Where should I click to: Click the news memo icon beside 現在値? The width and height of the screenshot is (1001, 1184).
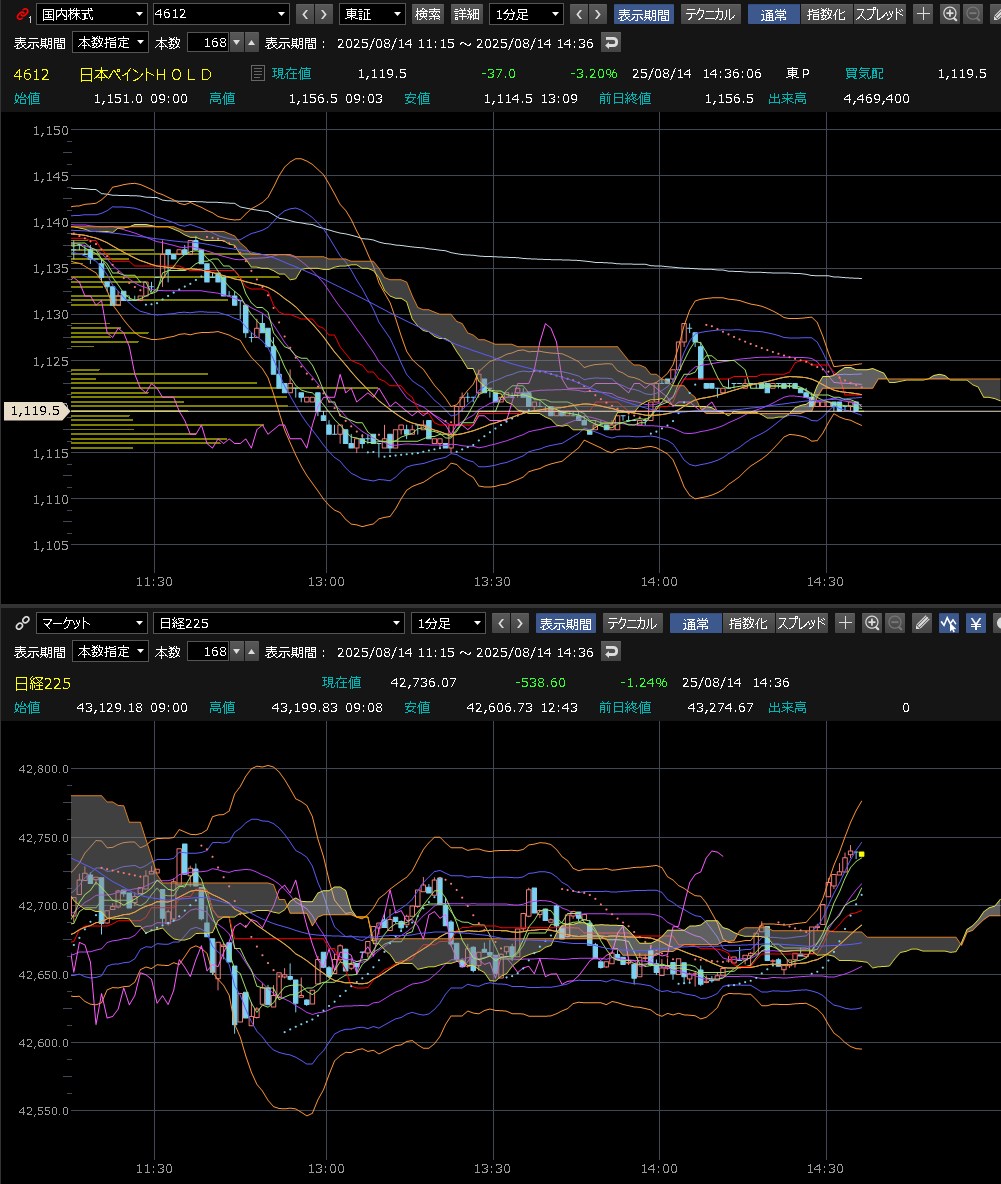point(257,73)
